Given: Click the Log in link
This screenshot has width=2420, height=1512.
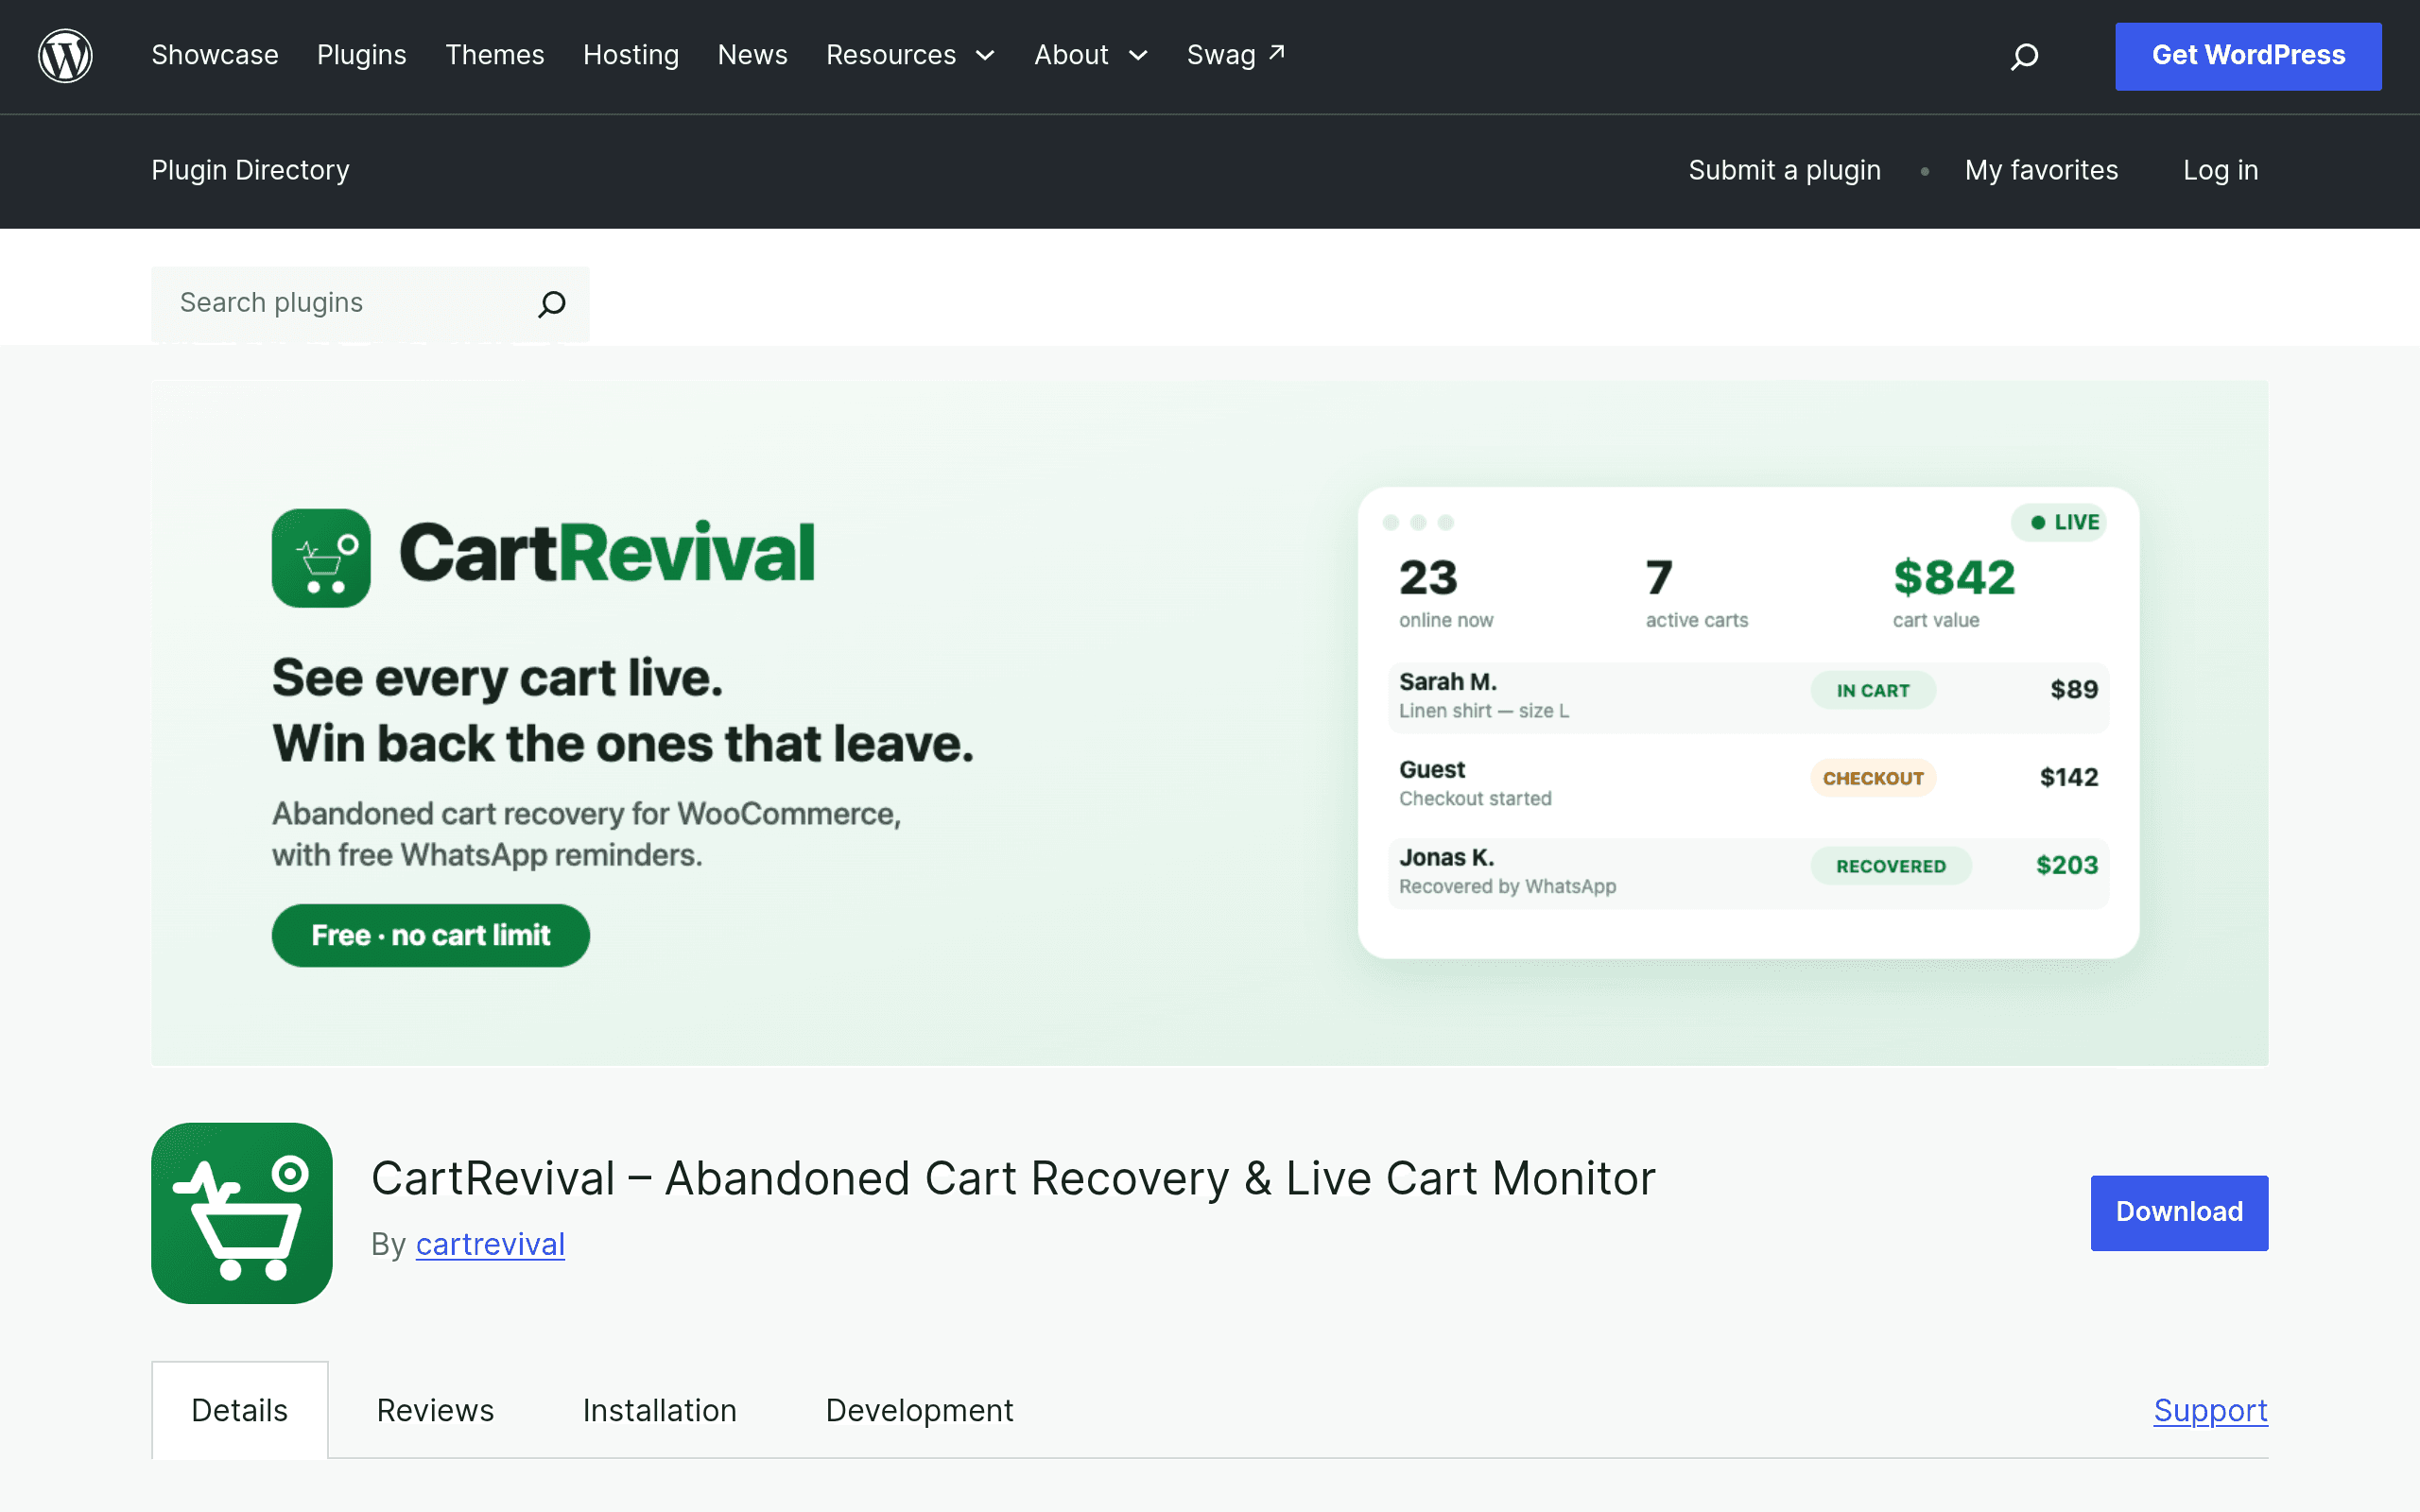Looking at the screenshot, I should click(2220, 170).
